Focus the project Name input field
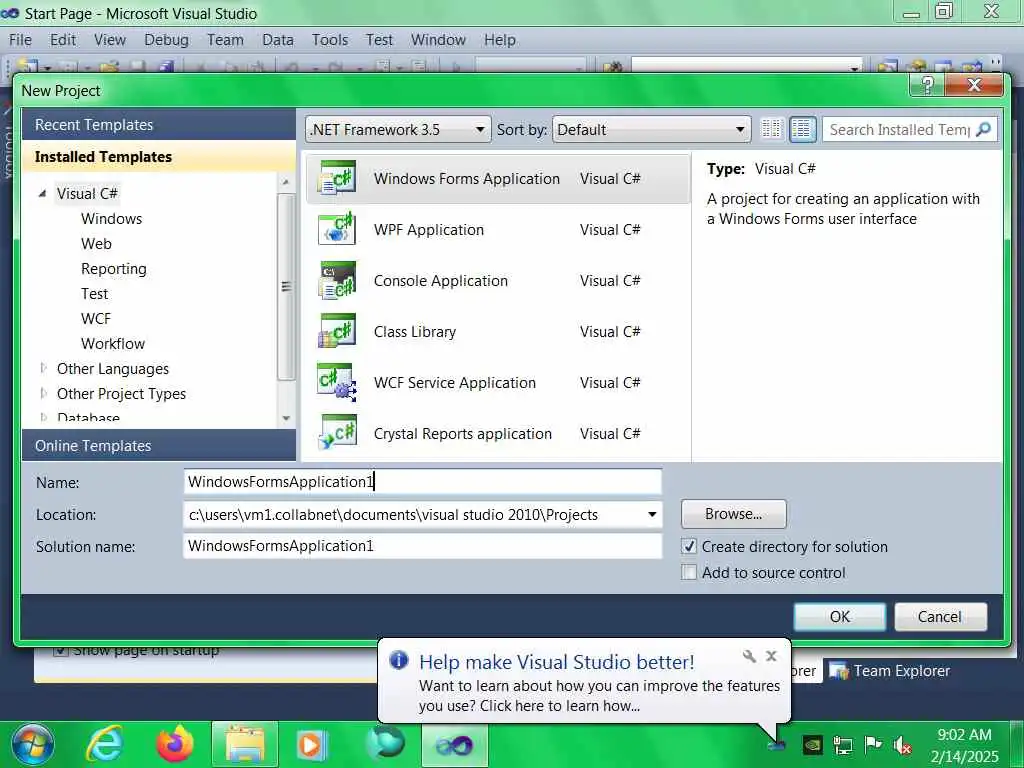Screen dimensions: 1024x768 coord(423,481)
